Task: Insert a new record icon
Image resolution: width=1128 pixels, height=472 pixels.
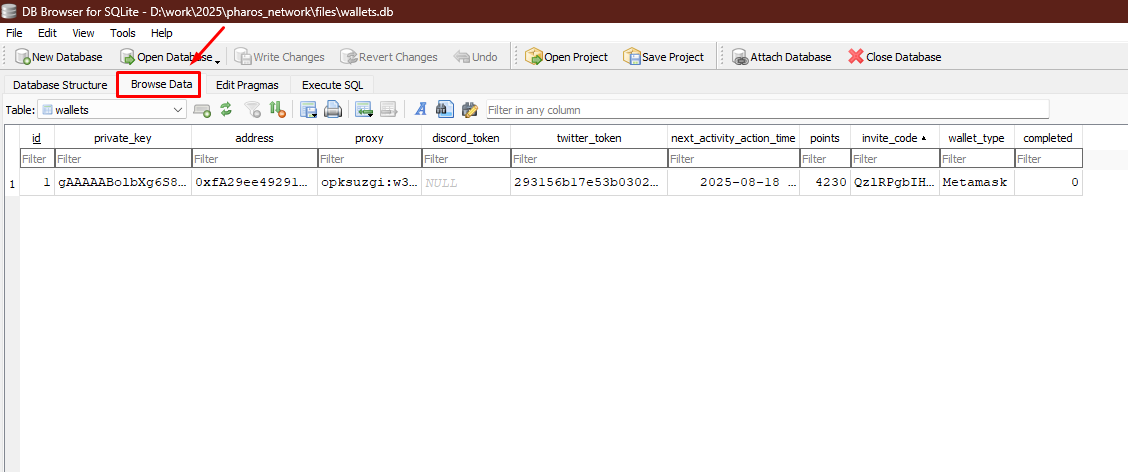Action: 363,109
